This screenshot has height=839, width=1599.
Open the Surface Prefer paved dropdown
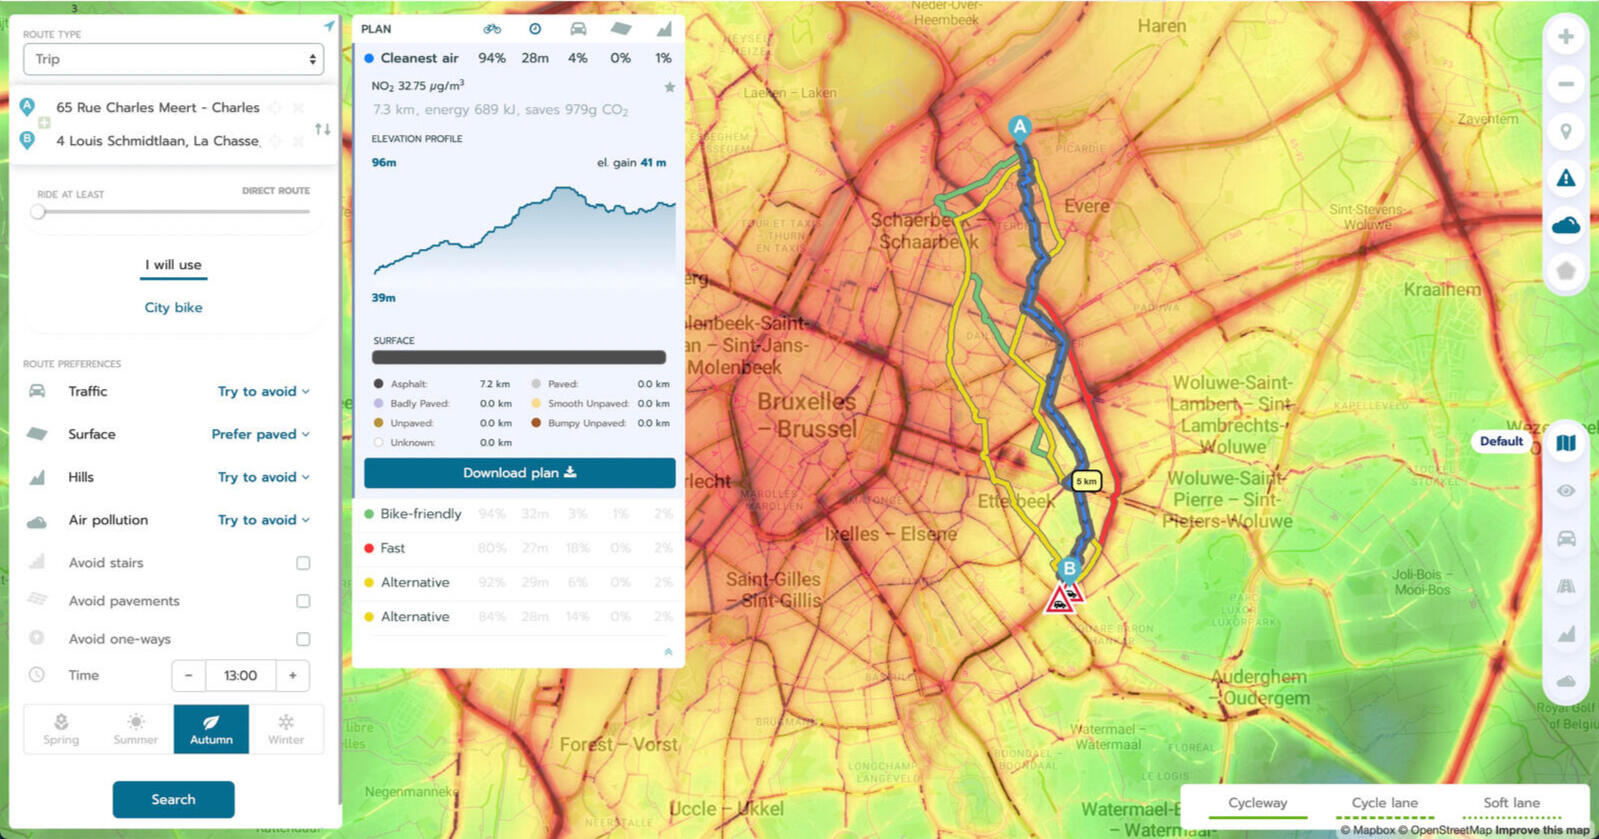pyautogui.click(x=260, y=434)
